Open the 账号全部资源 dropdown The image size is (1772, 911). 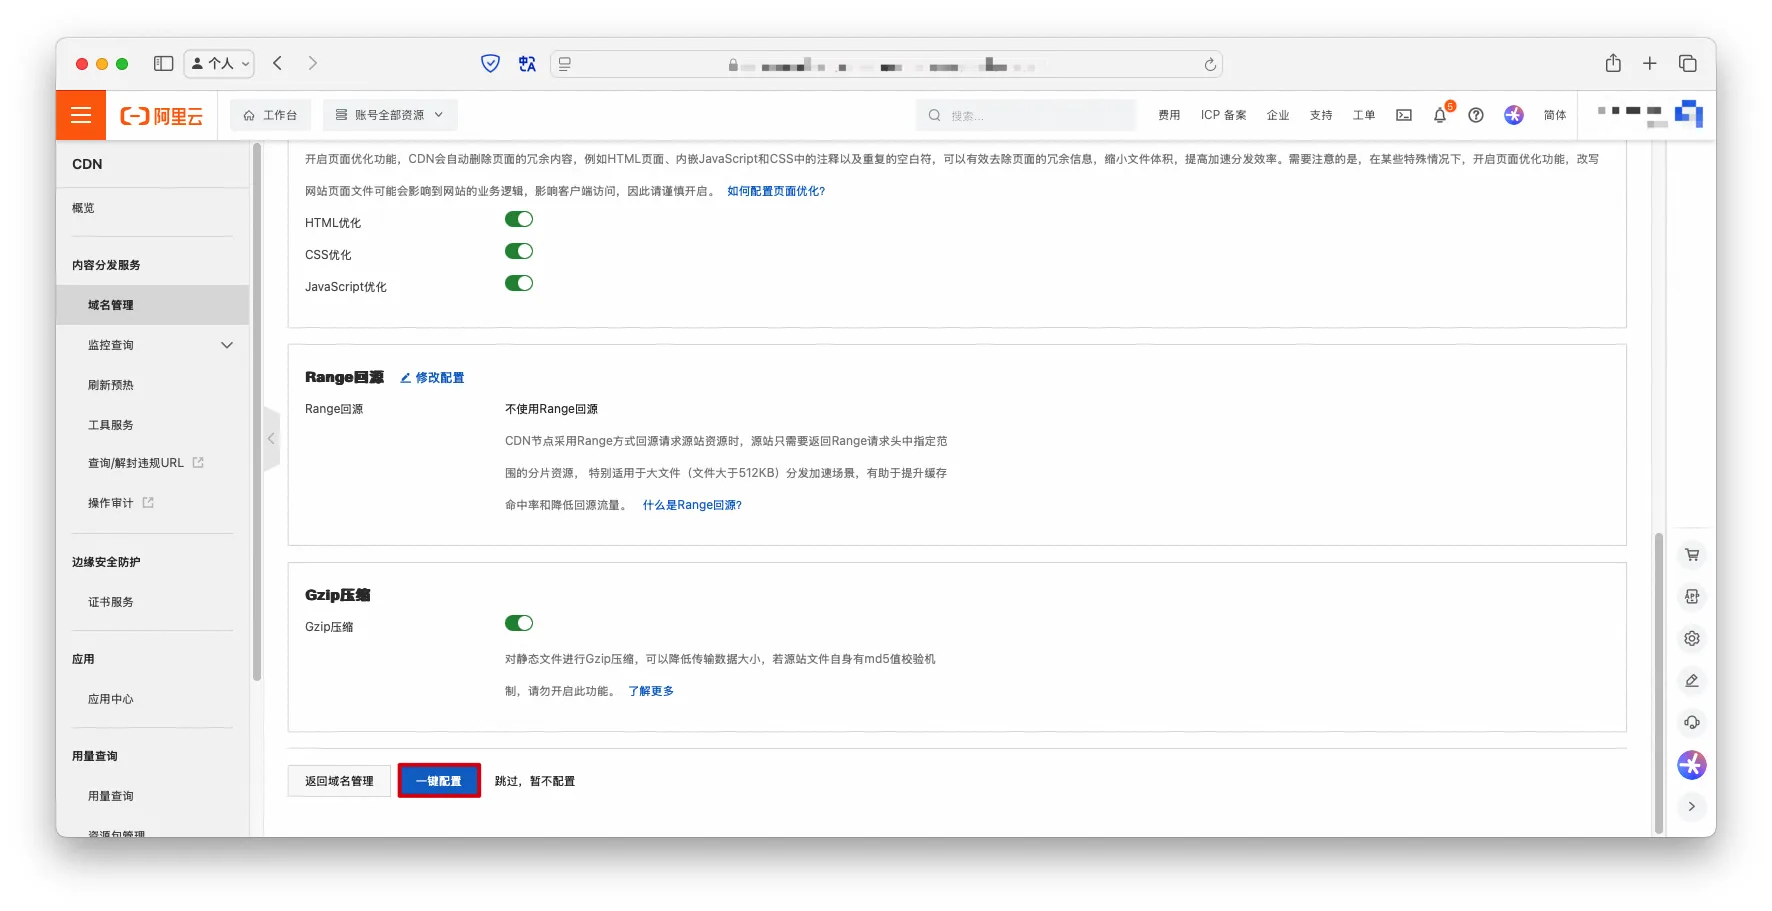click(389, 115)
